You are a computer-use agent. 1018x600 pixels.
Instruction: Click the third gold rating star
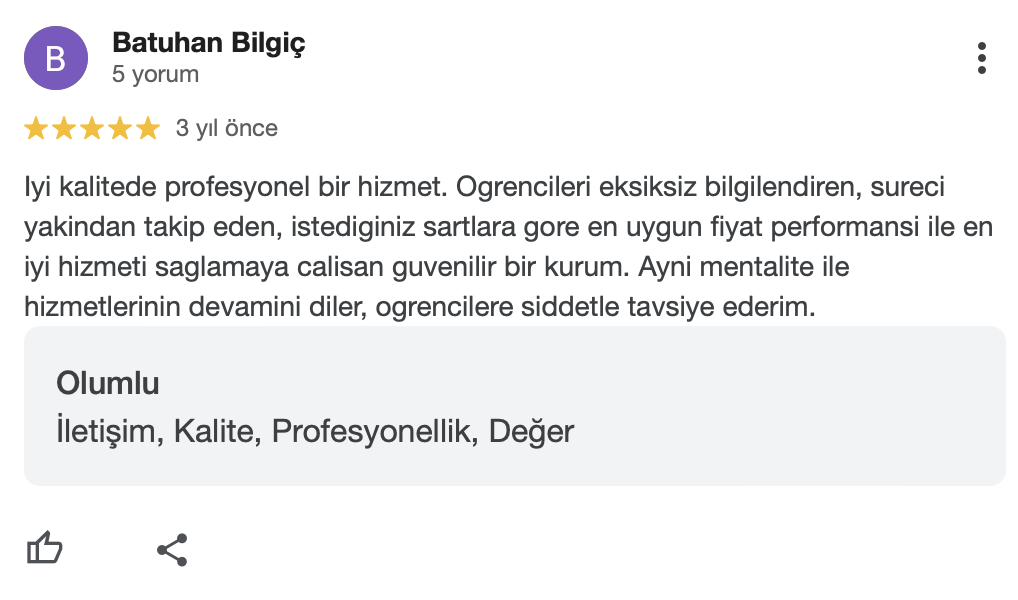tap(92, 128)
